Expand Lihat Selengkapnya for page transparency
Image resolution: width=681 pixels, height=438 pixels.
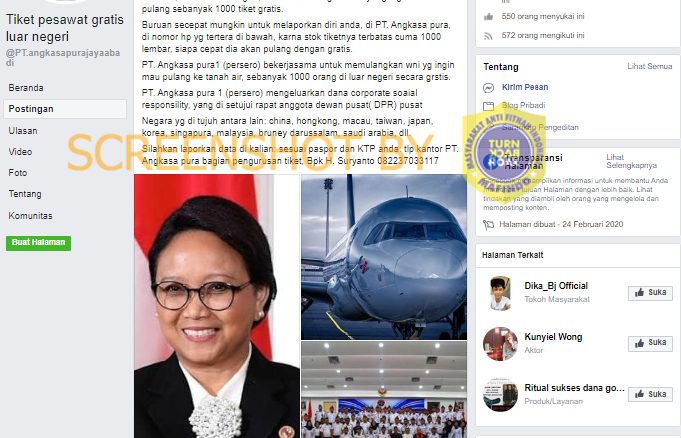click(x=631, y=161)
